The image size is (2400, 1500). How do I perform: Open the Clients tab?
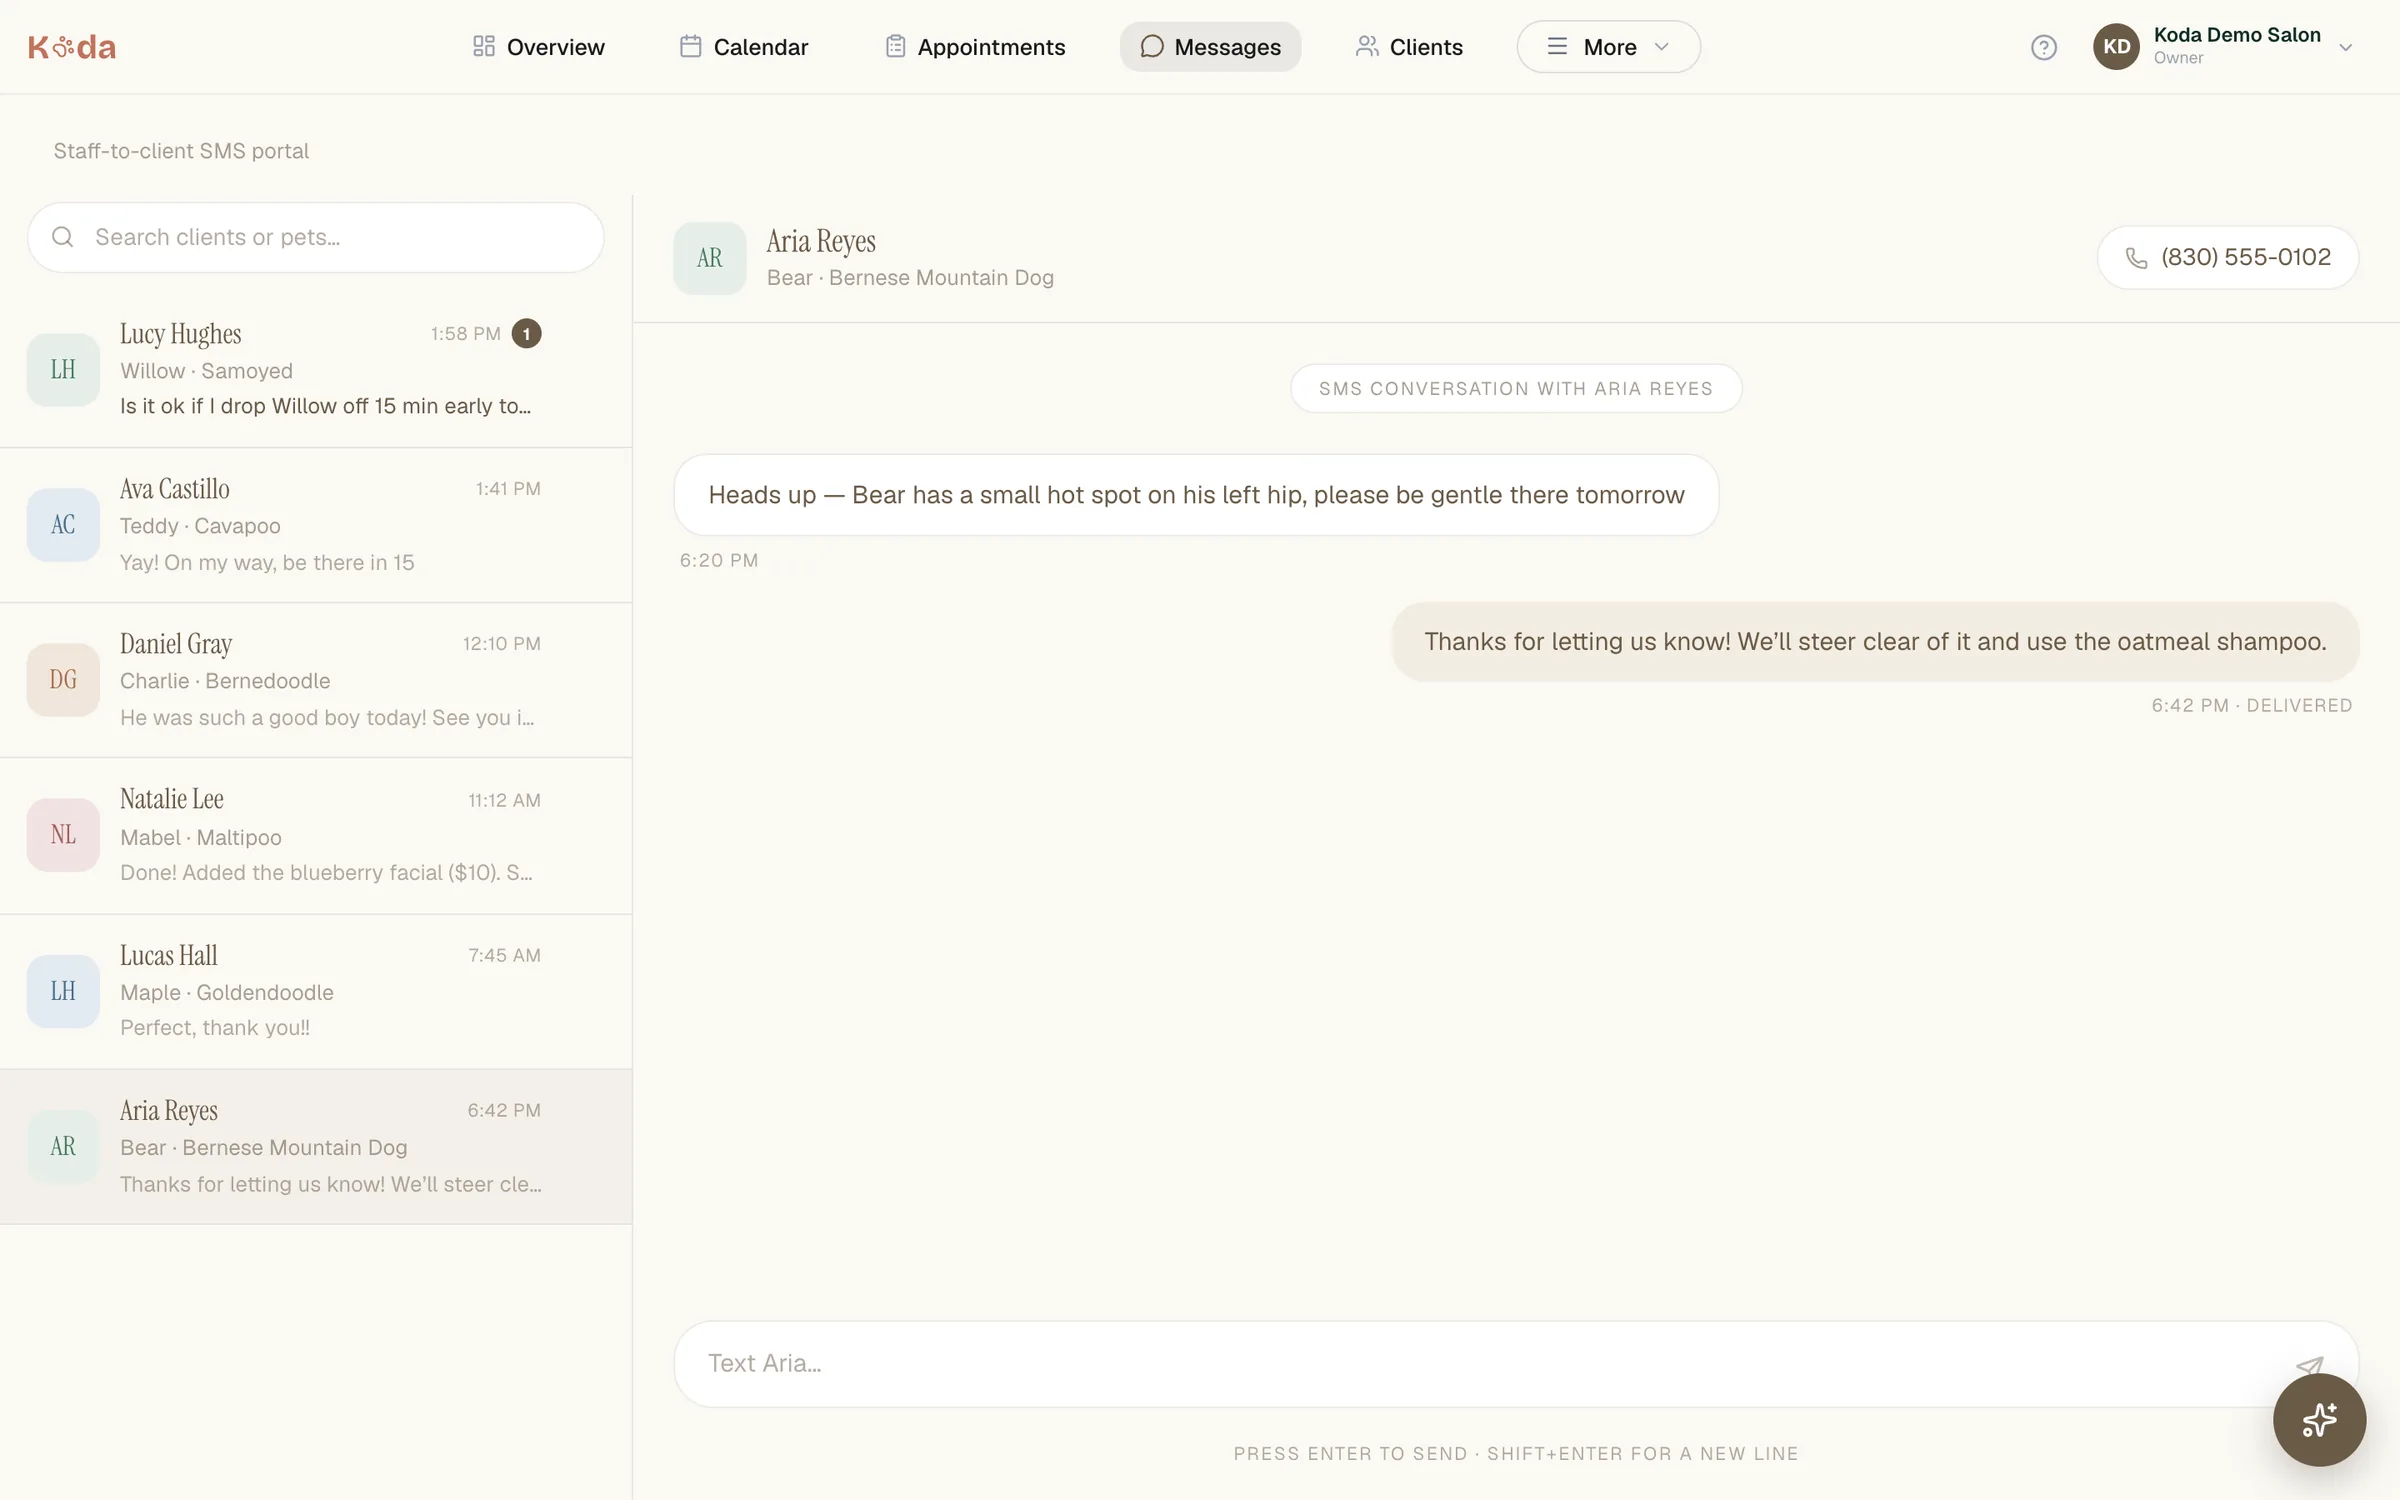click(1409, 47)
